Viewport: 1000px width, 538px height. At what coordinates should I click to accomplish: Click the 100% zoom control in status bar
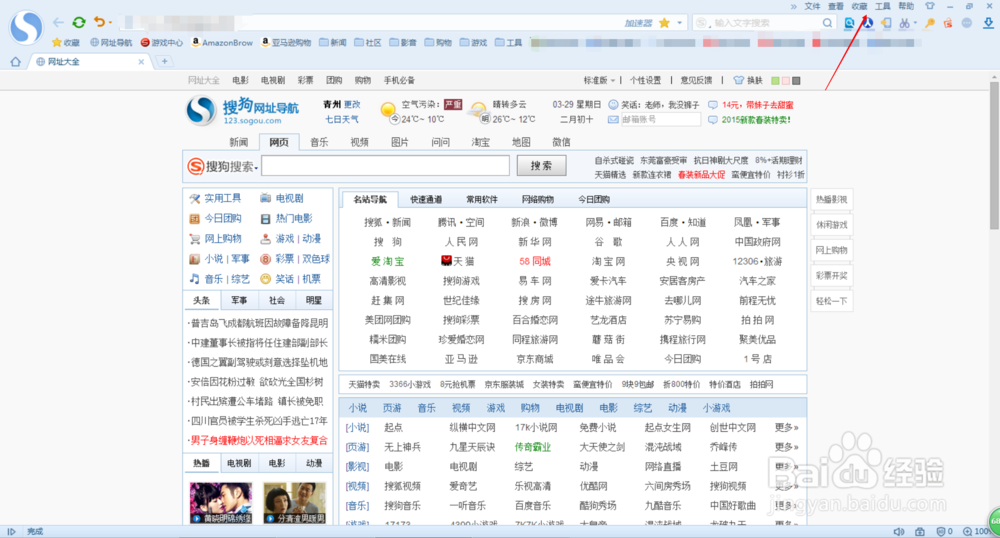pyautogui.click(x=976, y=531)
